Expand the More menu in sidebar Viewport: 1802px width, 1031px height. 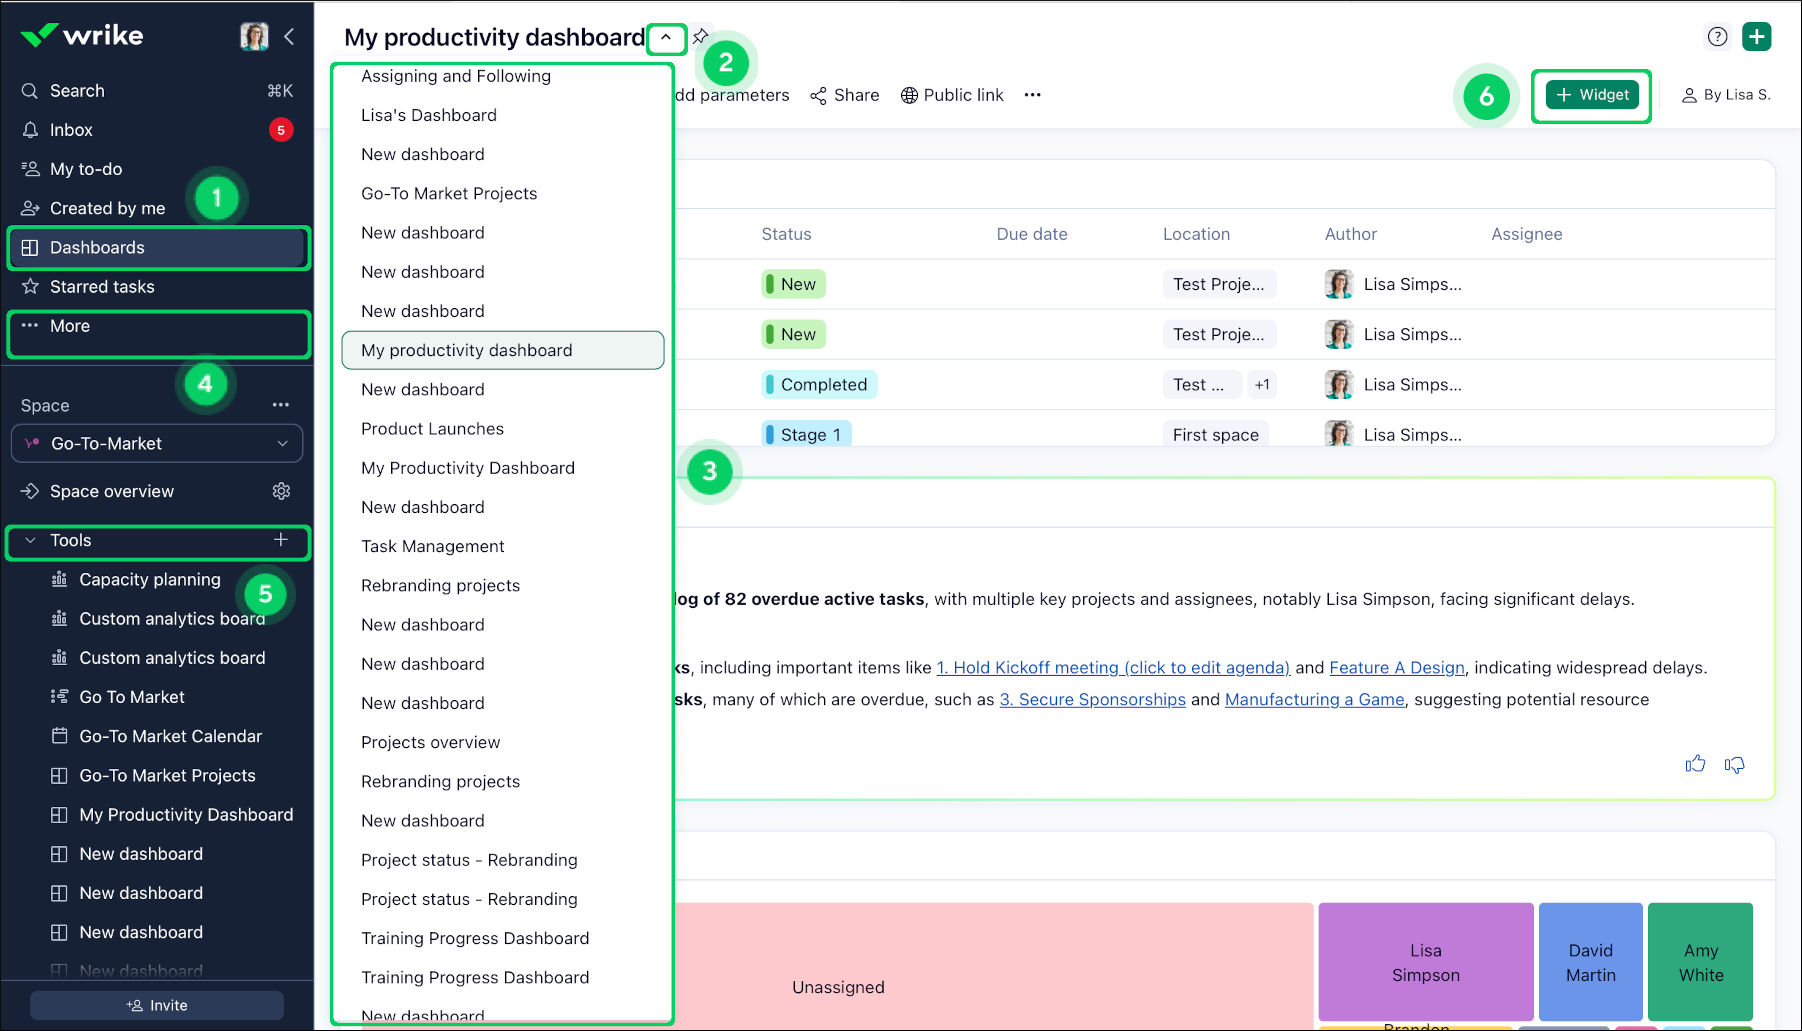[x=69, y=326]
